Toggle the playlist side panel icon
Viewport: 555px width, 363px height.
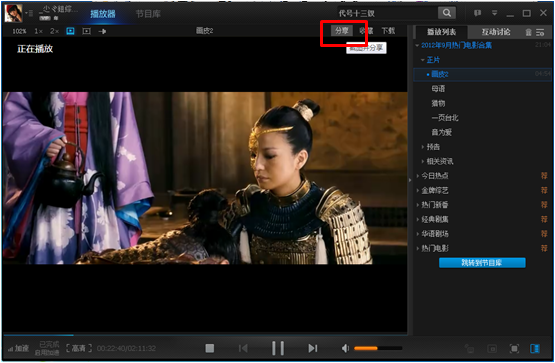[535, 349]
